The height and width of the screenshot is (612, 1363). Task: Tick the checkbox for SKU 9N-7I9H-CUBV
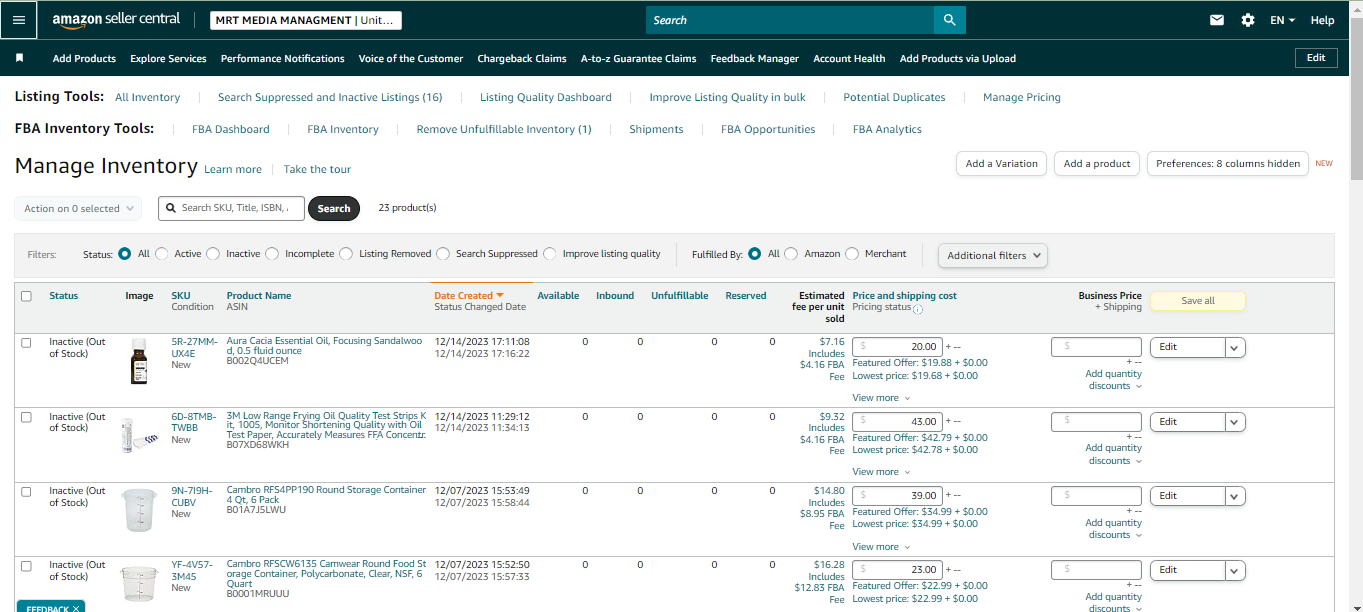click(x=26, y=492)
